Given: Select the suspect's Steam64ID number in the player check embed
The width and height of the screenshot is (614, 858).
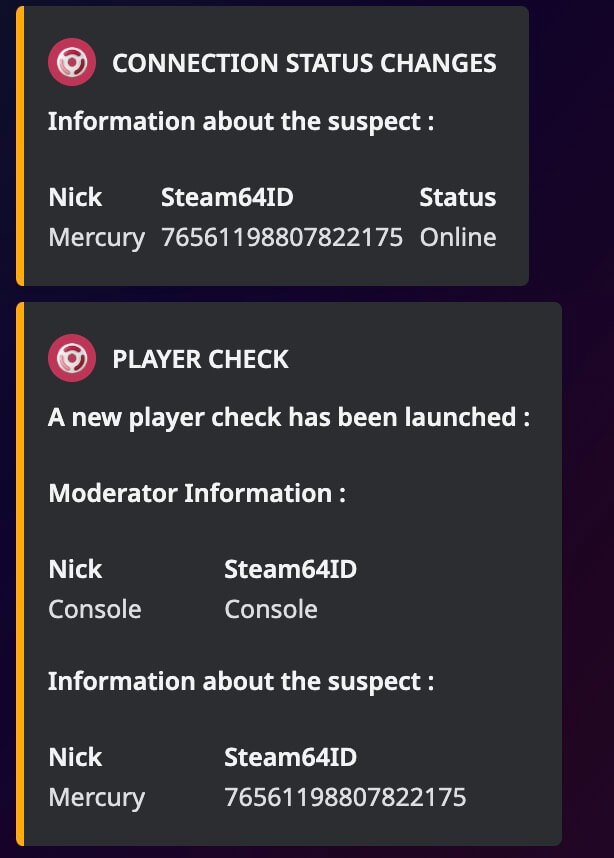Looking at the screenshot, I should coord(345,797).
